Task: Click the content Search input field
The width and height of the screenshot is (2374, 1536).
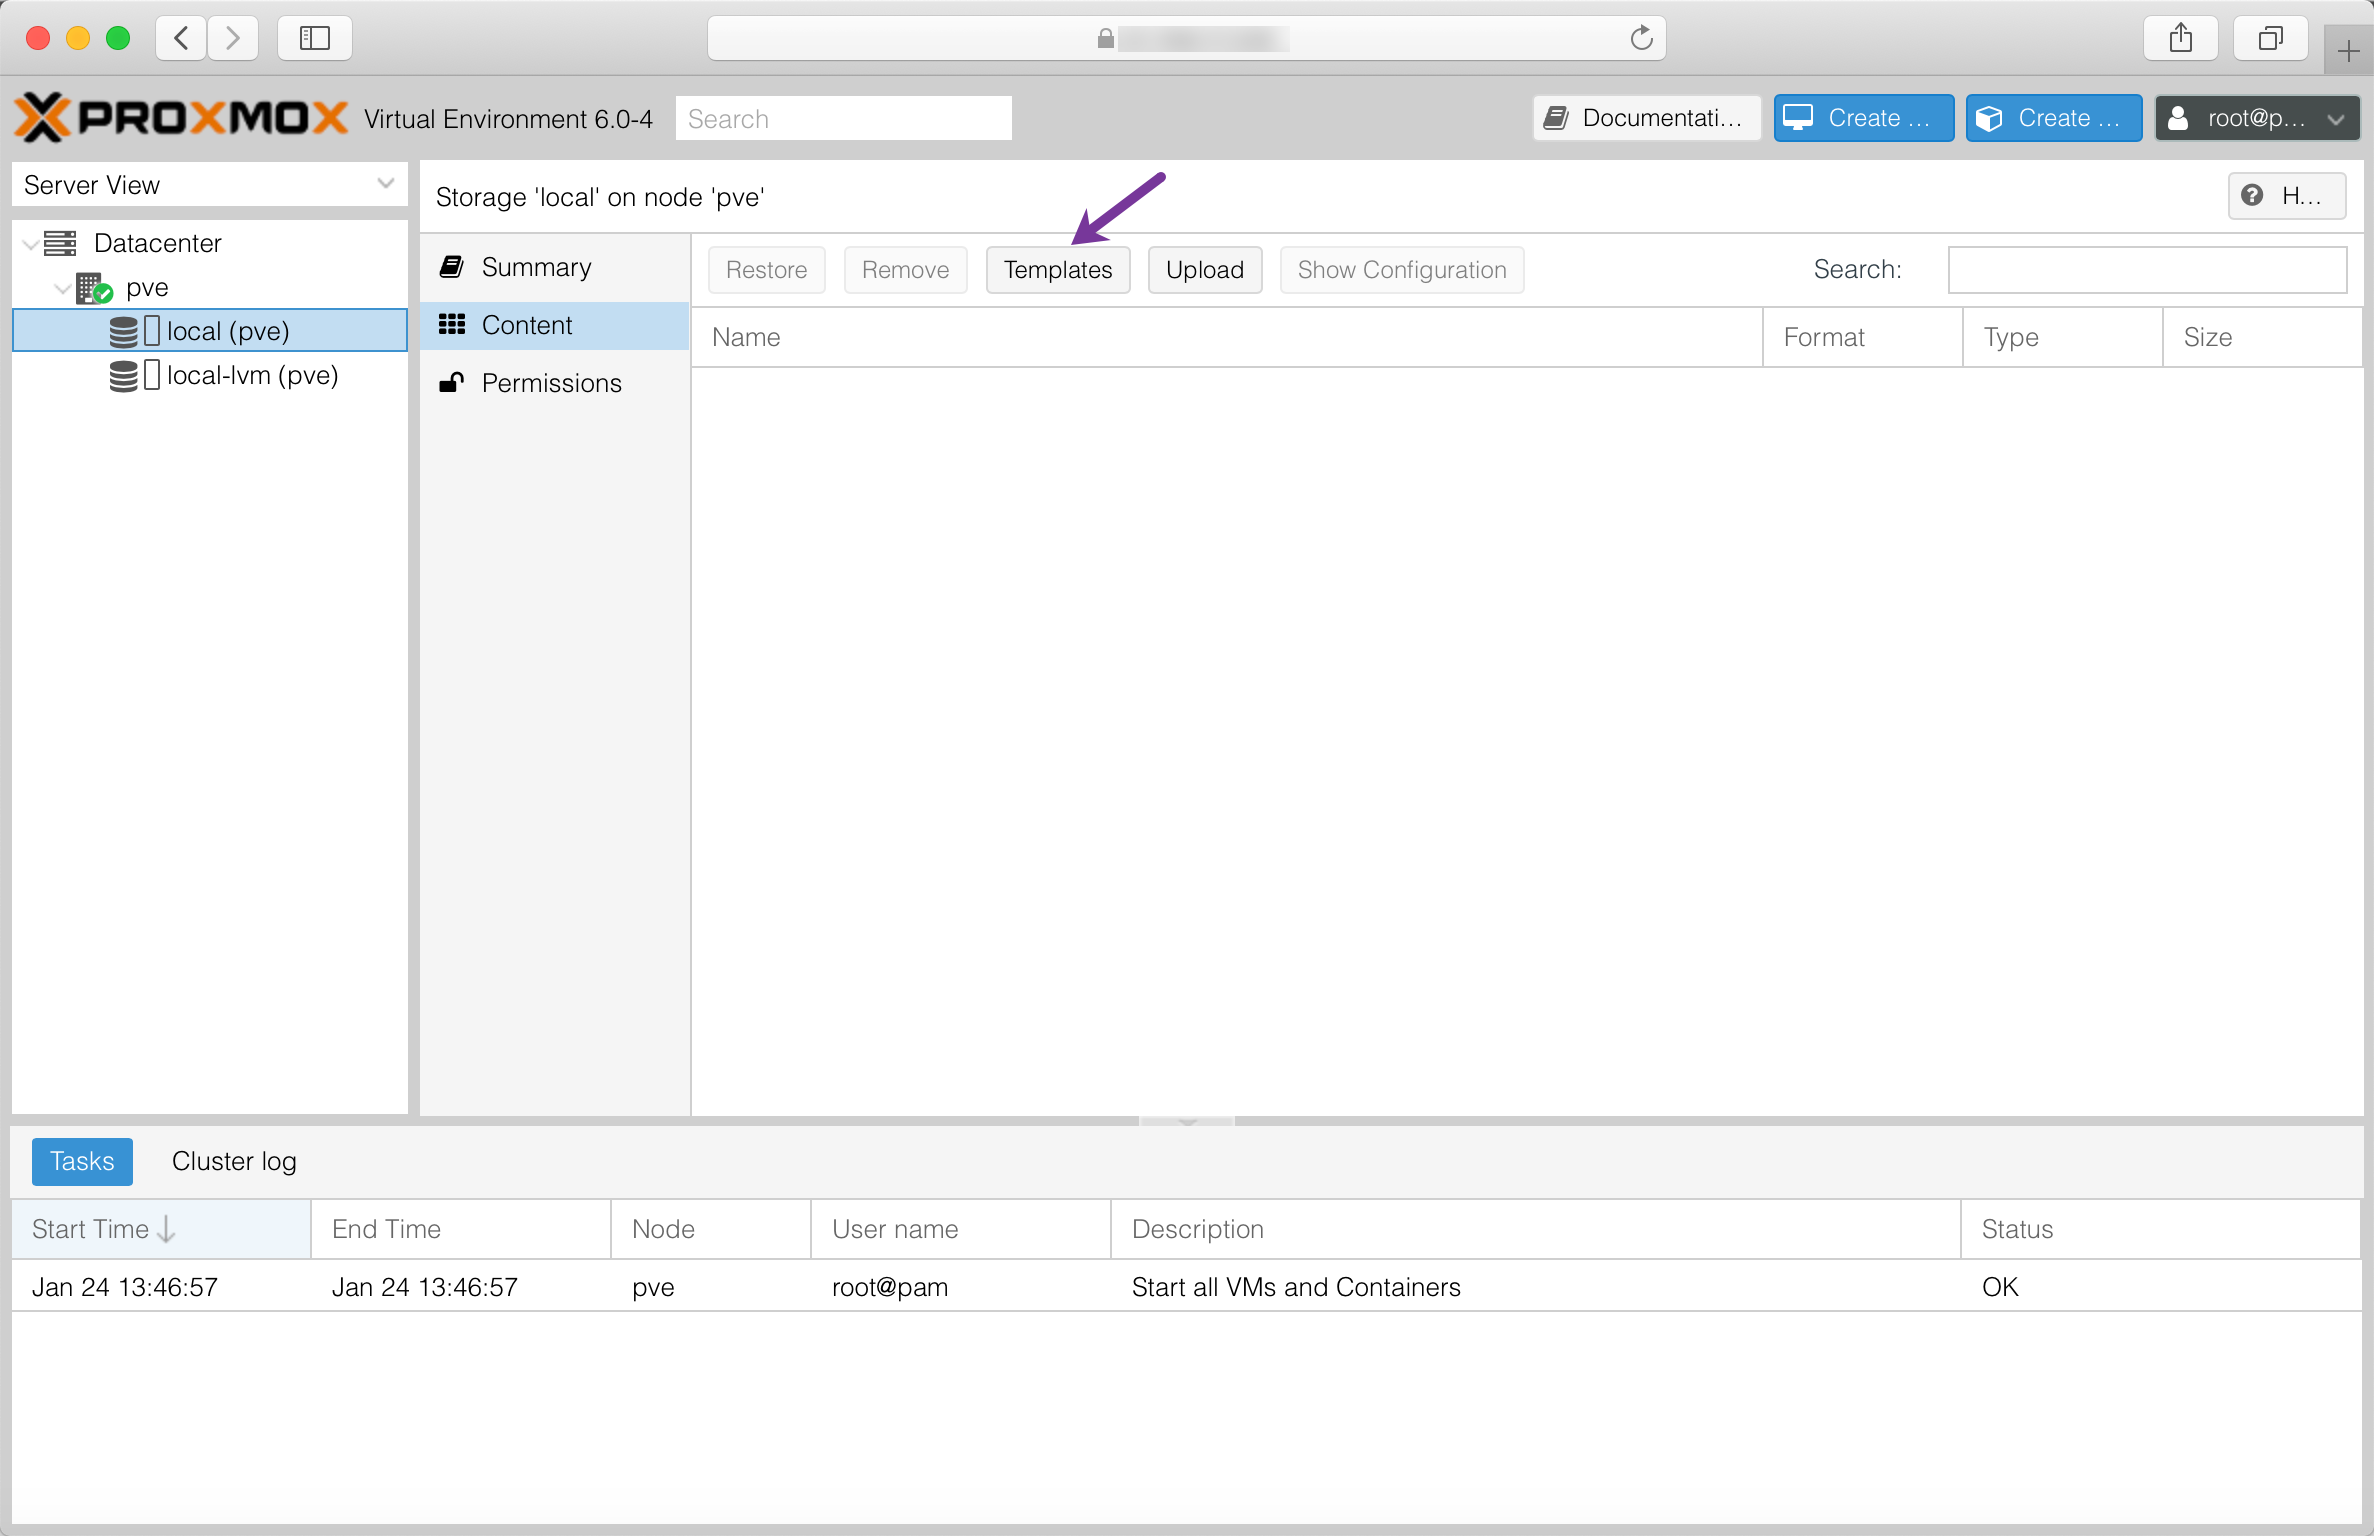Action: (x=2146, y=270)
